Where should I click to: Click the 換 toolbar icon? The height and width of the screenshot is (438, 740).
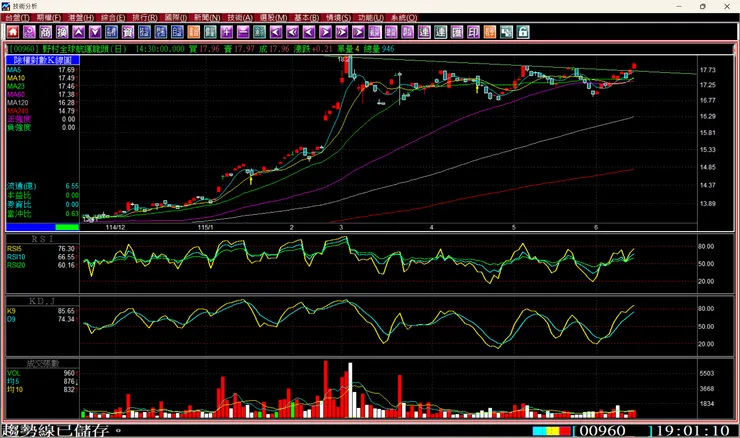62,32
